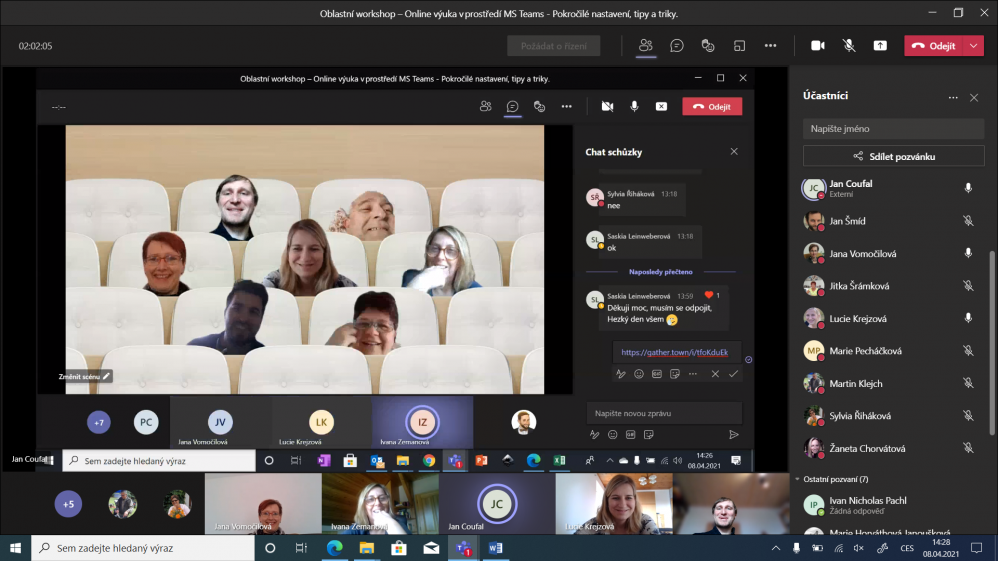Open more options under edited message
This screenshot has height=561, width=998.
pyautogui.click(x=692, y=374)
